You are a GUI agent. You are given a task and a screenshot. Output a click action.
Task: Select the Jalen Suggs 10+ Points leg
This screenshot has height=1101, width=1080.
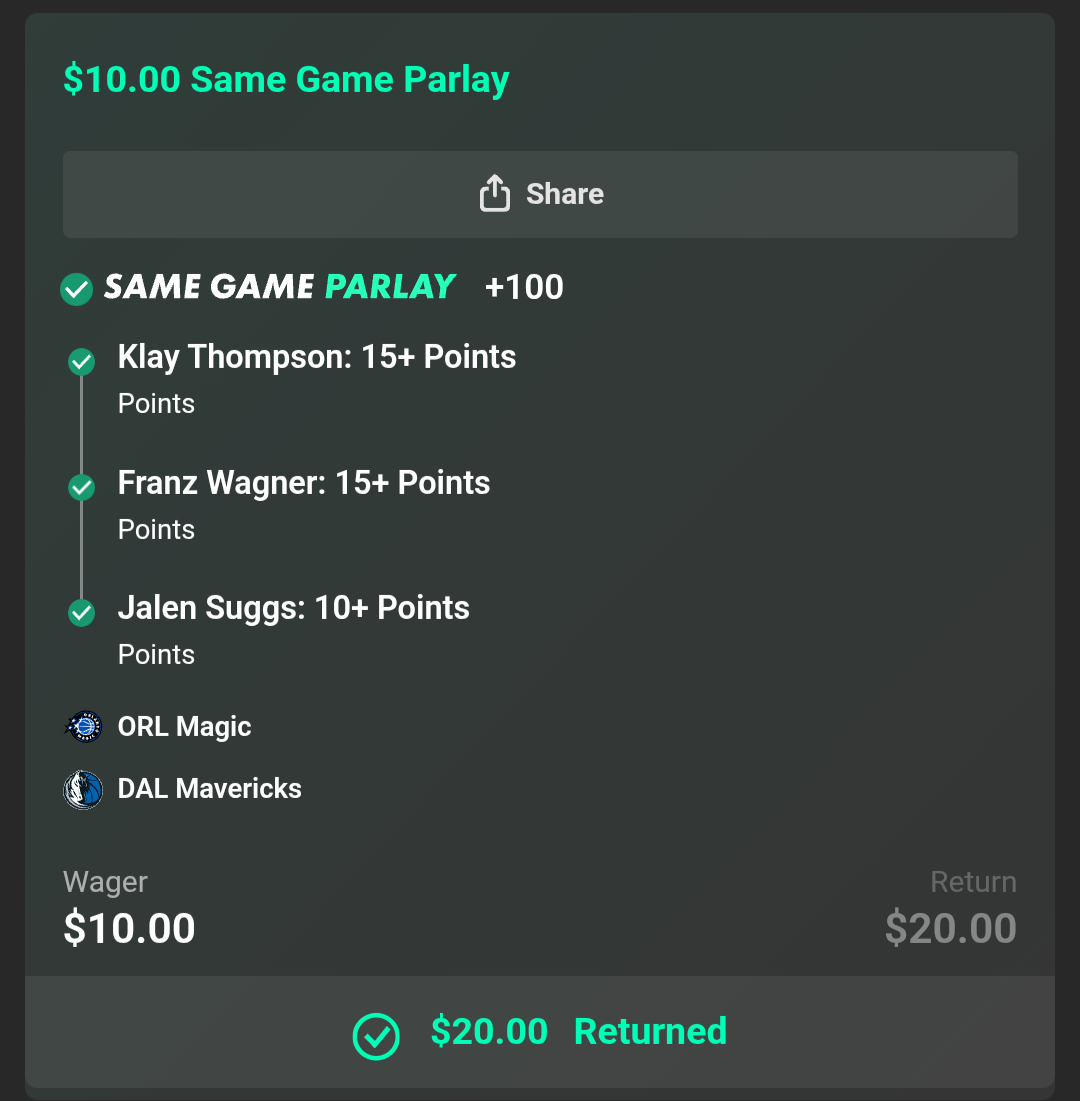tap(293, 608)
